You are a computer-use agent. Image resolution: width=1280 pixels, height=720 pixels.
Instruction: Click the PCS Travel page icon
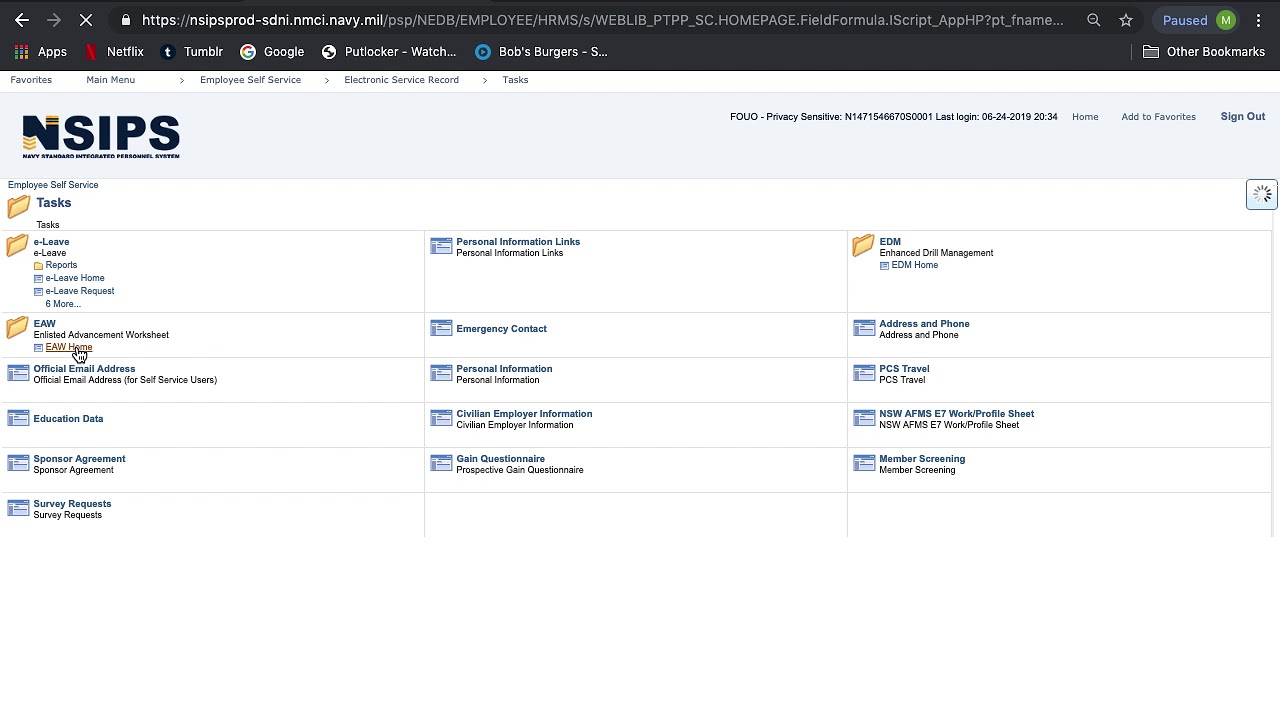(864, 373)
